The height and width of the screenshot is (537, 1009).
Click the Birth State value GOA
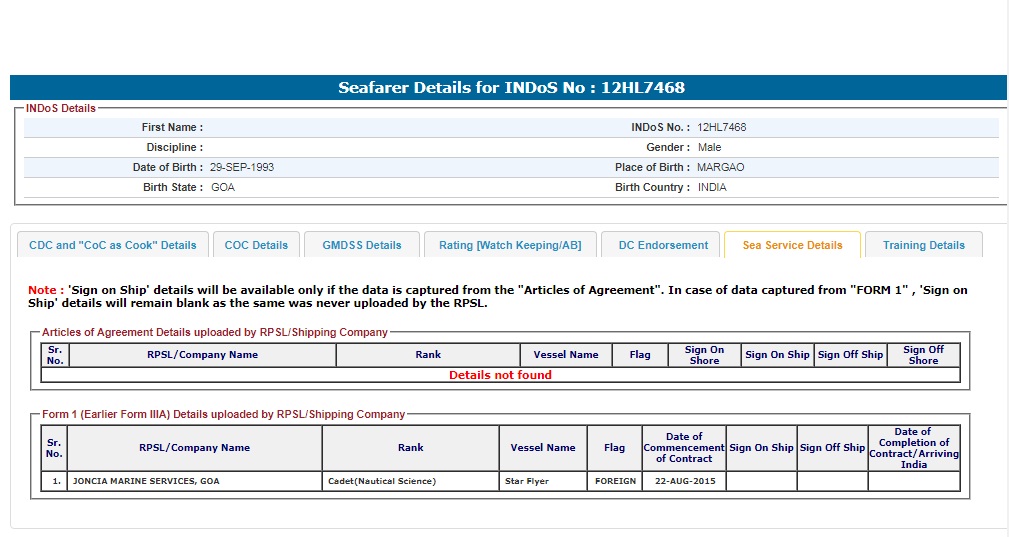(223, 188)
